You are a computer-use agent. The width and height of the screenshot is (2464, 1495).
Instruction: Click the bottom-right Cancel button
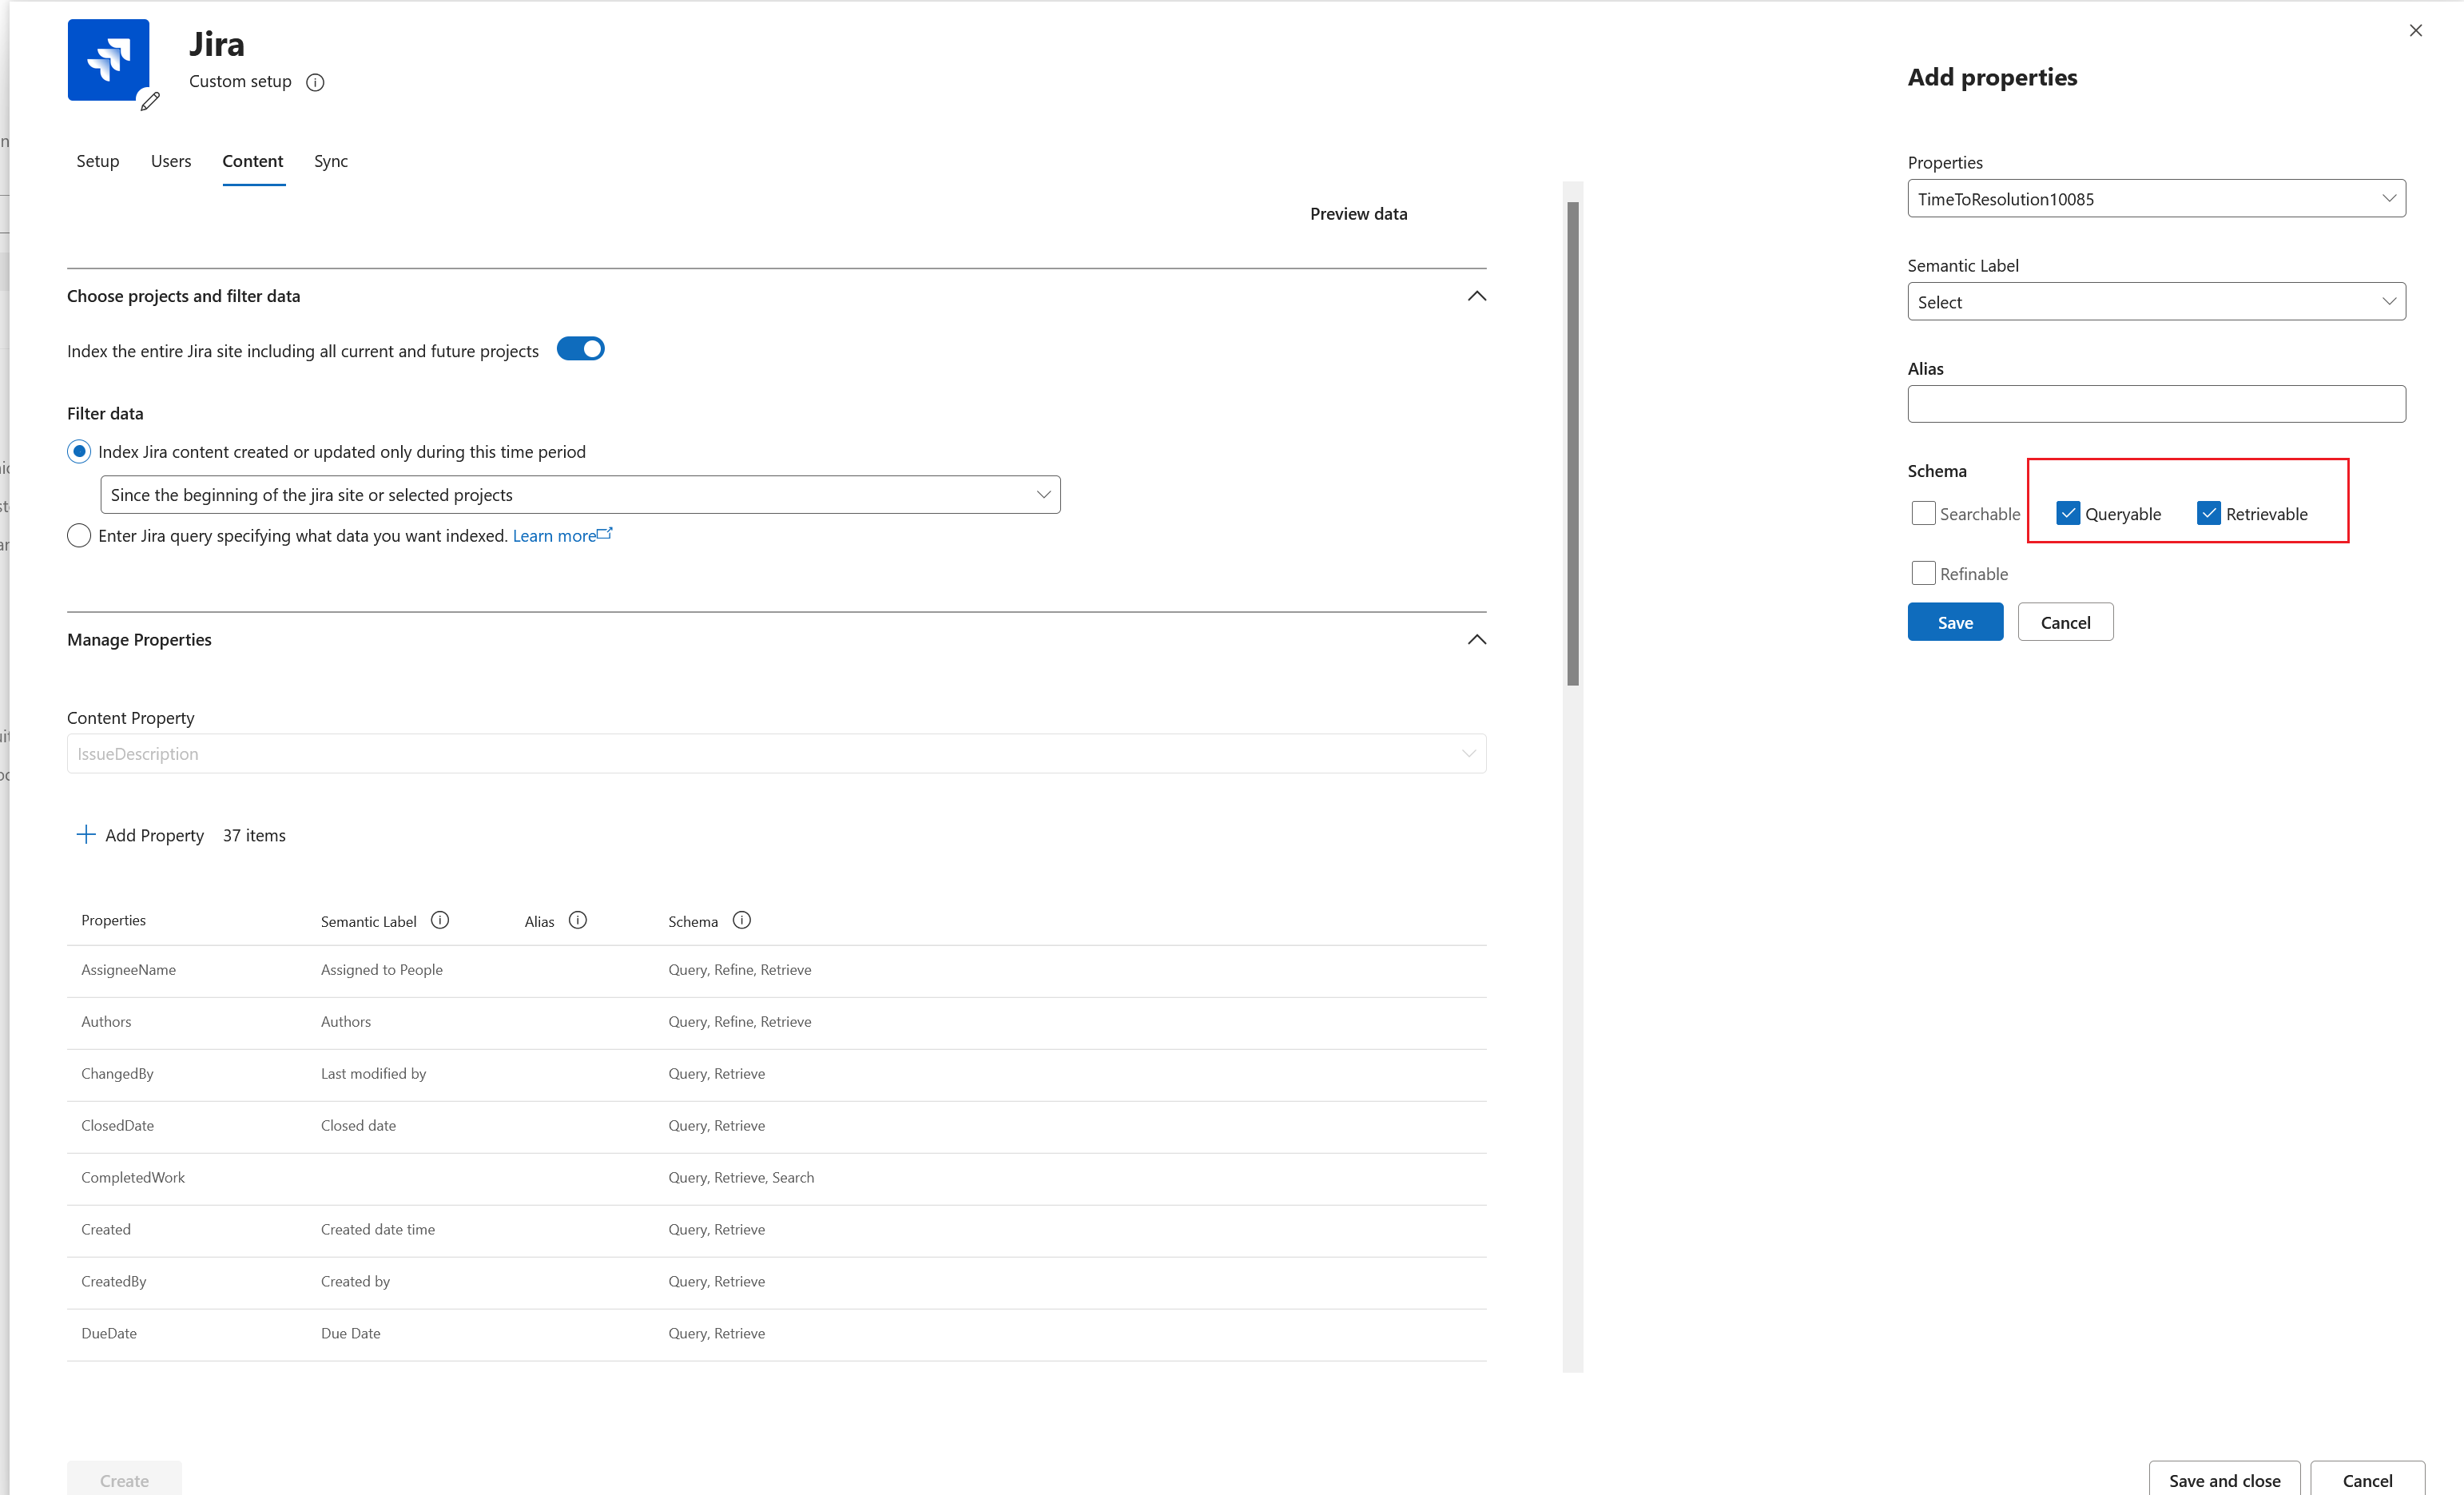point(2367,1479)
